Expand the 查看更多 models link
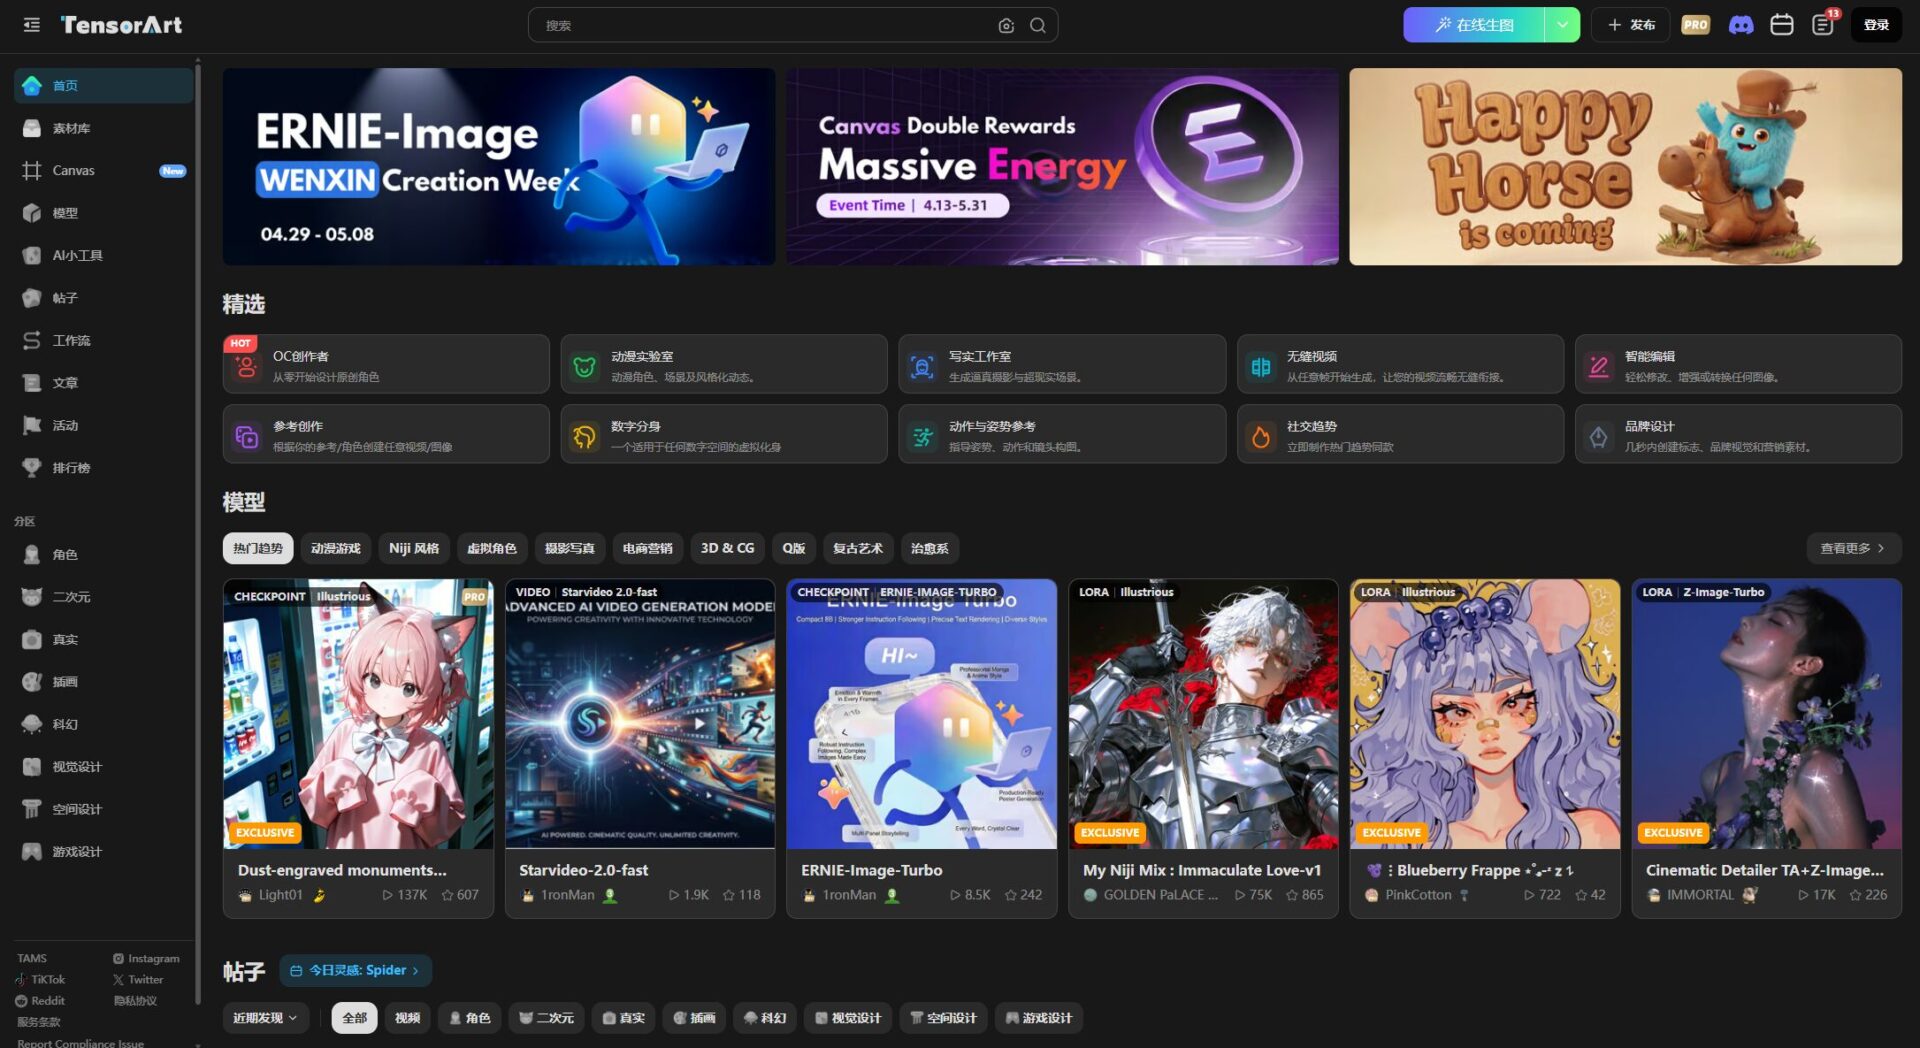The height and width of the screenshot is (1048, 1920). click(x=1853, y=548)
